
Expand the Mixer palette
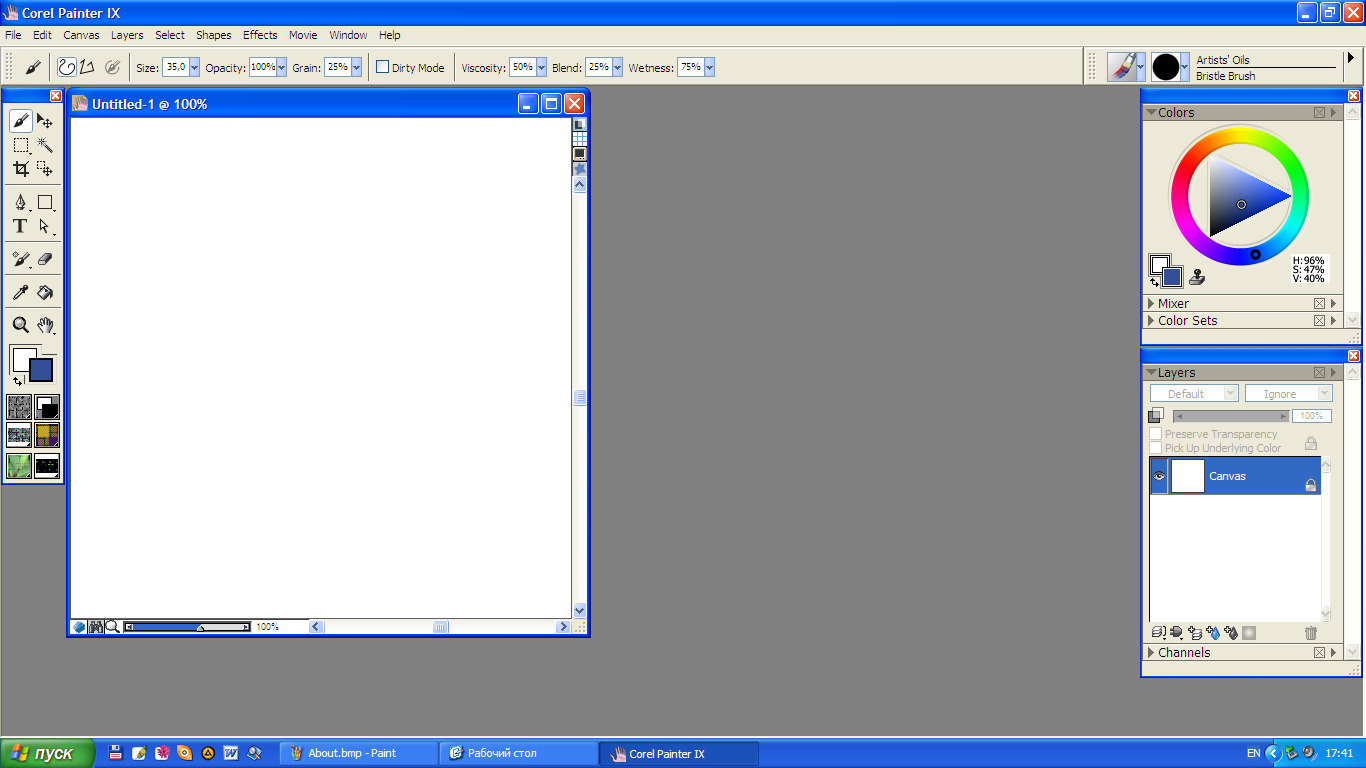click(x=1152, y=304)
